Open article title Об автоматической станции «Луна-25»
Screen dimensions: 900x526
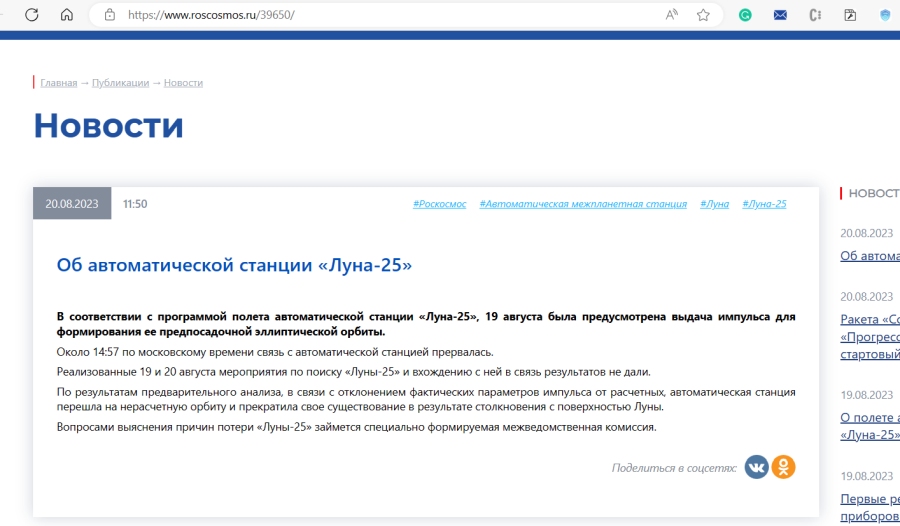[234, 265]
